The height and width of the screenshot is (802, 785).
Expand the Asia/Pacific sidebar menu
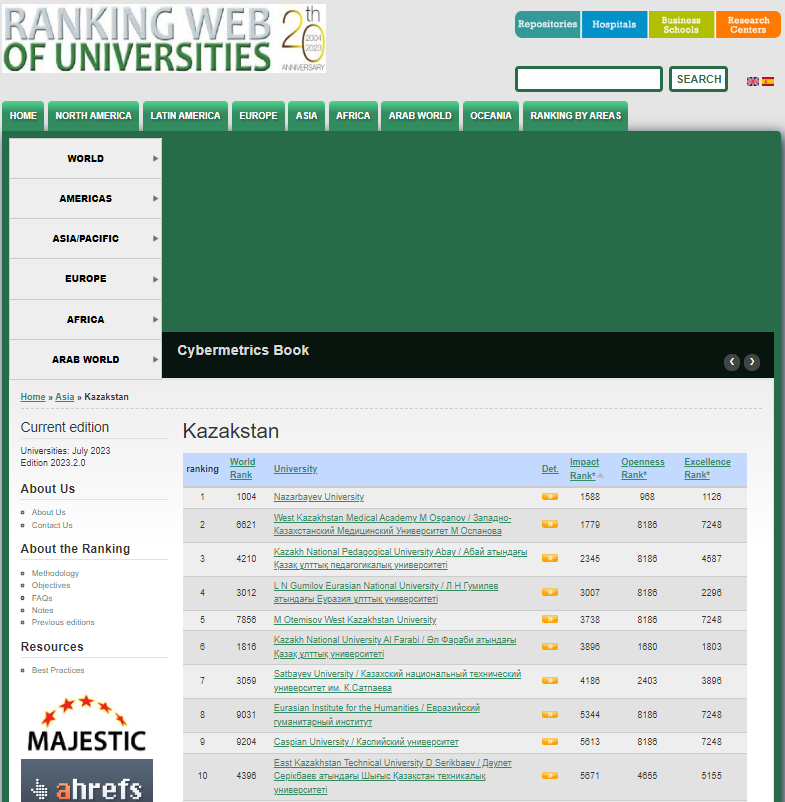(86, 239)
